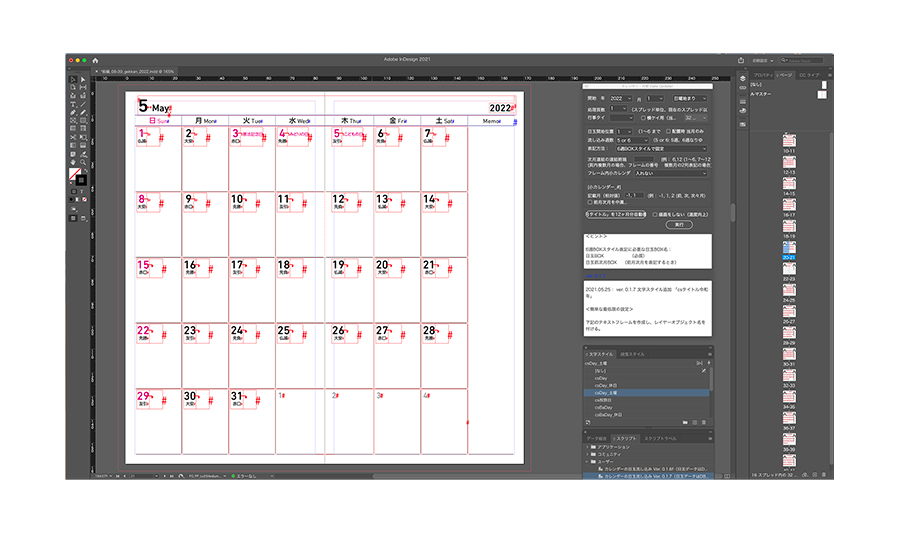This screenshot has height=533, width=900.
Task: Select the Gradient Swatch tool
Action: click(73, 145)
